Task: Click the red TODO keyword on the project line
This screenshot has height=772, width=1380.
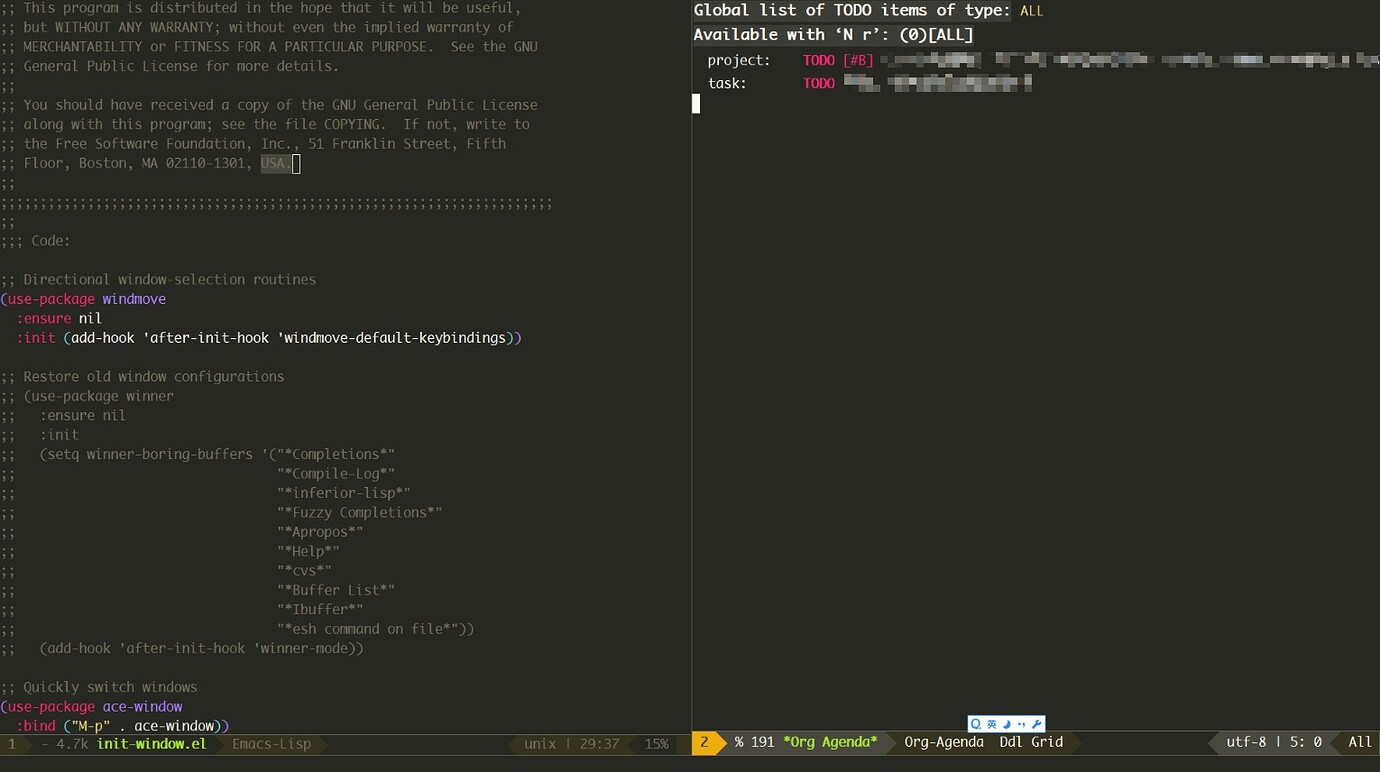Action: point(818,60)
